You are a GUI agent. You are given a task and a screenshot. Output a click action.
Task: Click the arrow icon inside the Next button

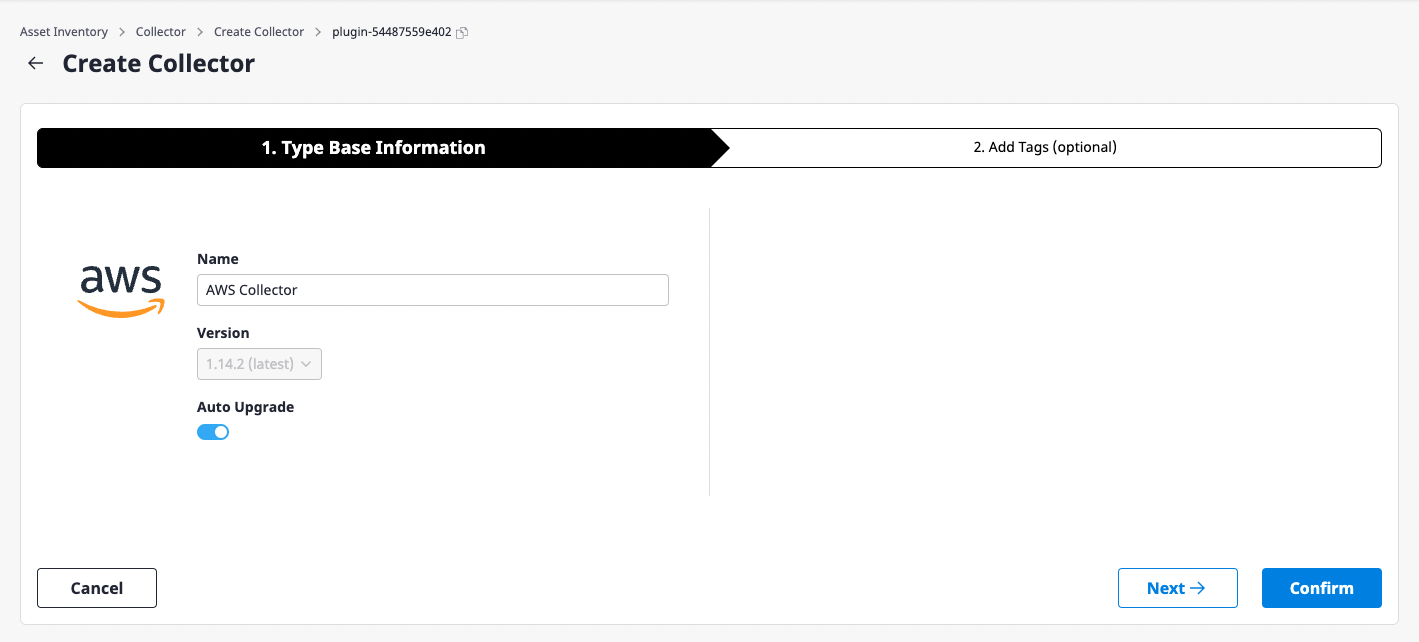1198,588
